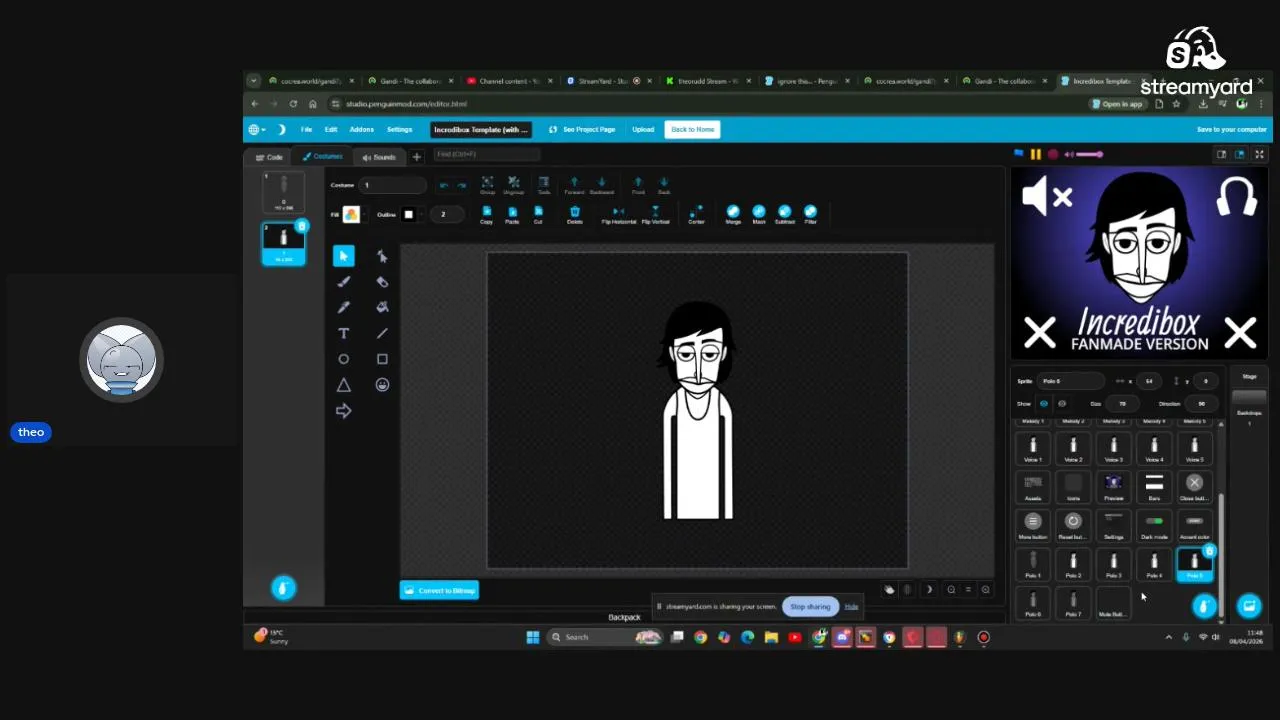The image size is (1280, 720).
Task: Click the Upload button
Action: [x=643, y=129]
